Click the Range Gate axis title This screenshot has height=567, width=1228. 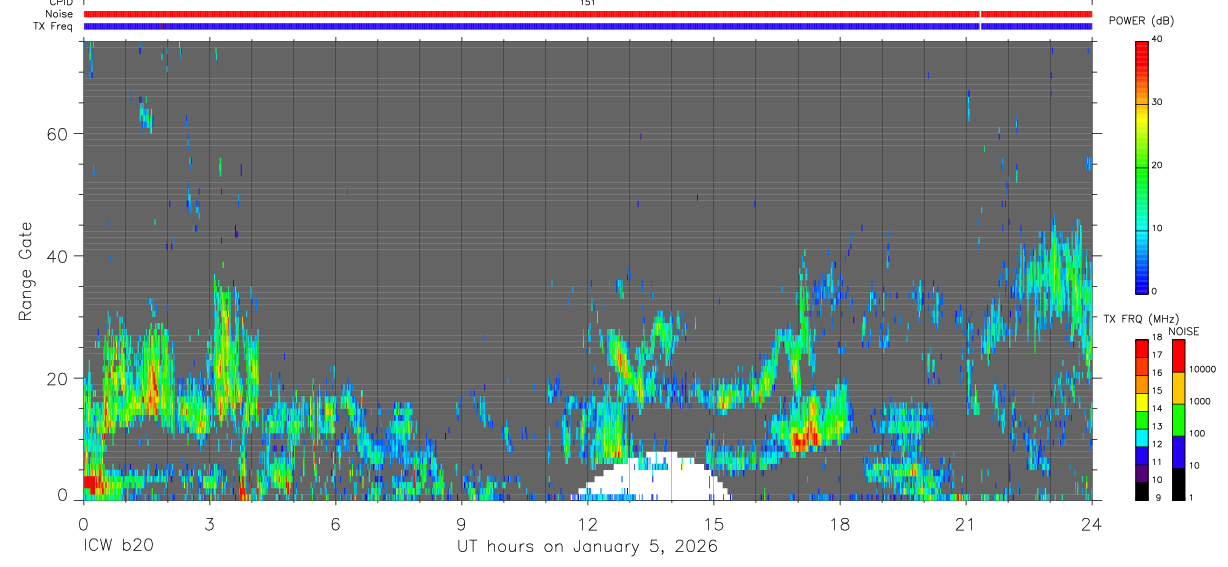[26, 271]
